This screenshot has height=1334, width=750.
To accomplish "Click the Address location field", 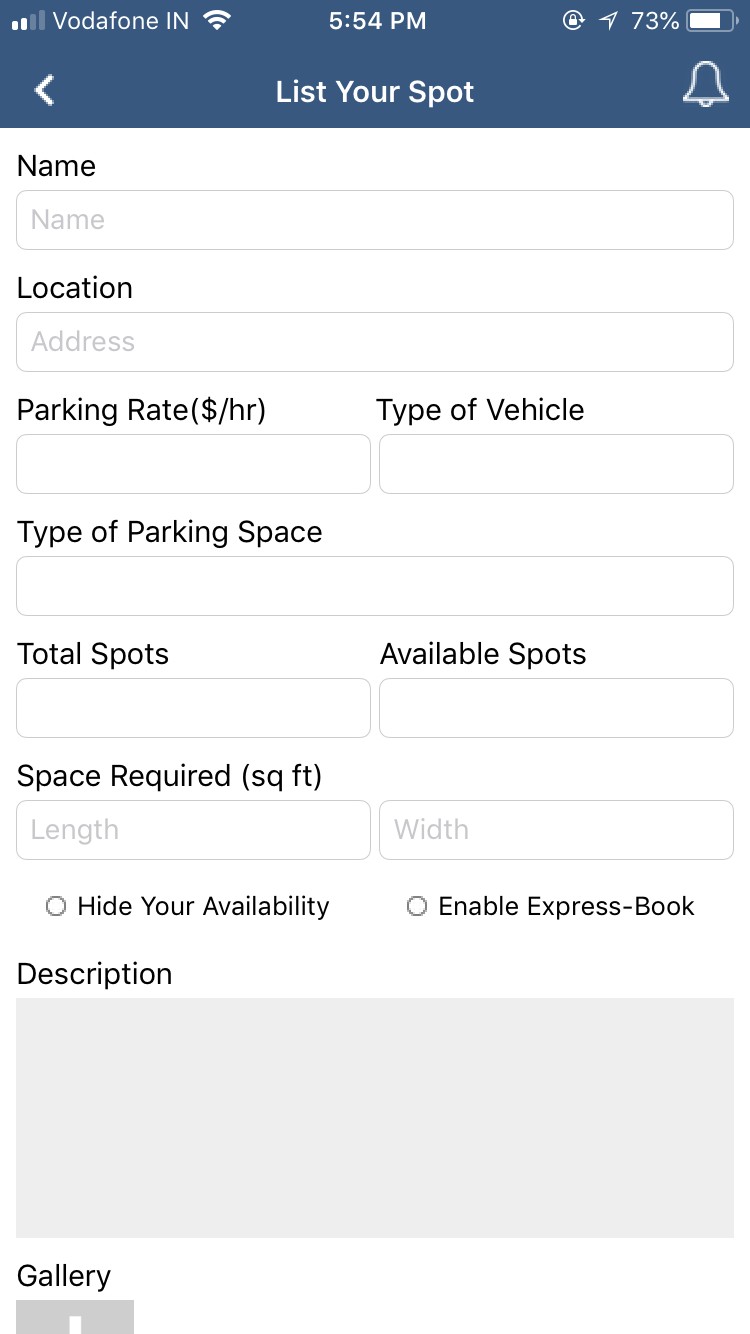I will pyautogui.click(x=375, y=342).
